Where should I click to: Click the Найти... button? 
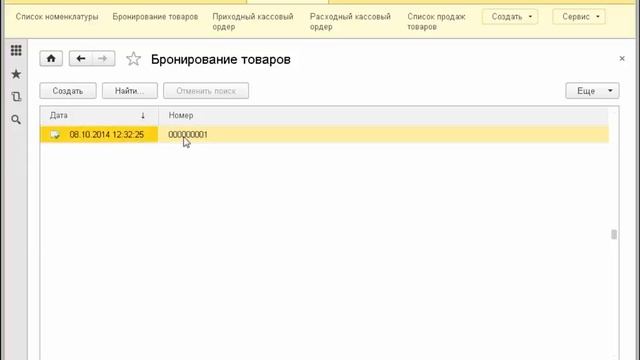click(129, 91)
